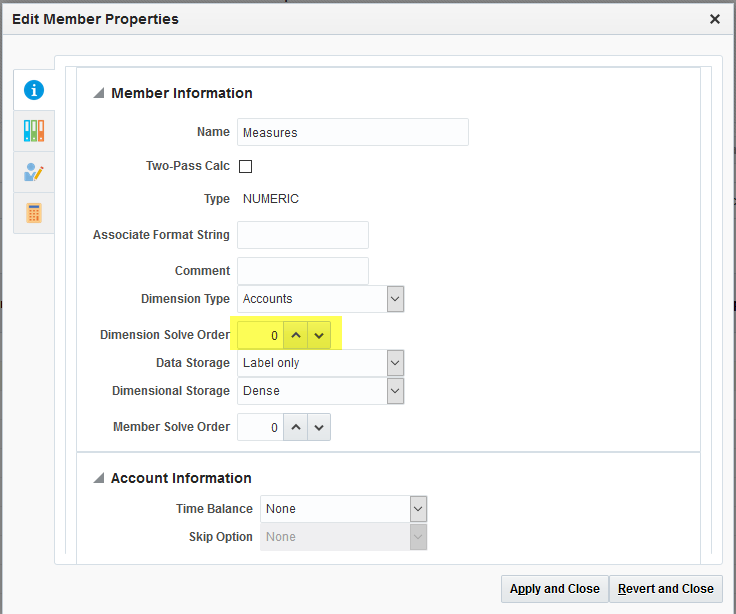Decrease the Member Solve Order value
736x614 pixels.
(319, 427)
